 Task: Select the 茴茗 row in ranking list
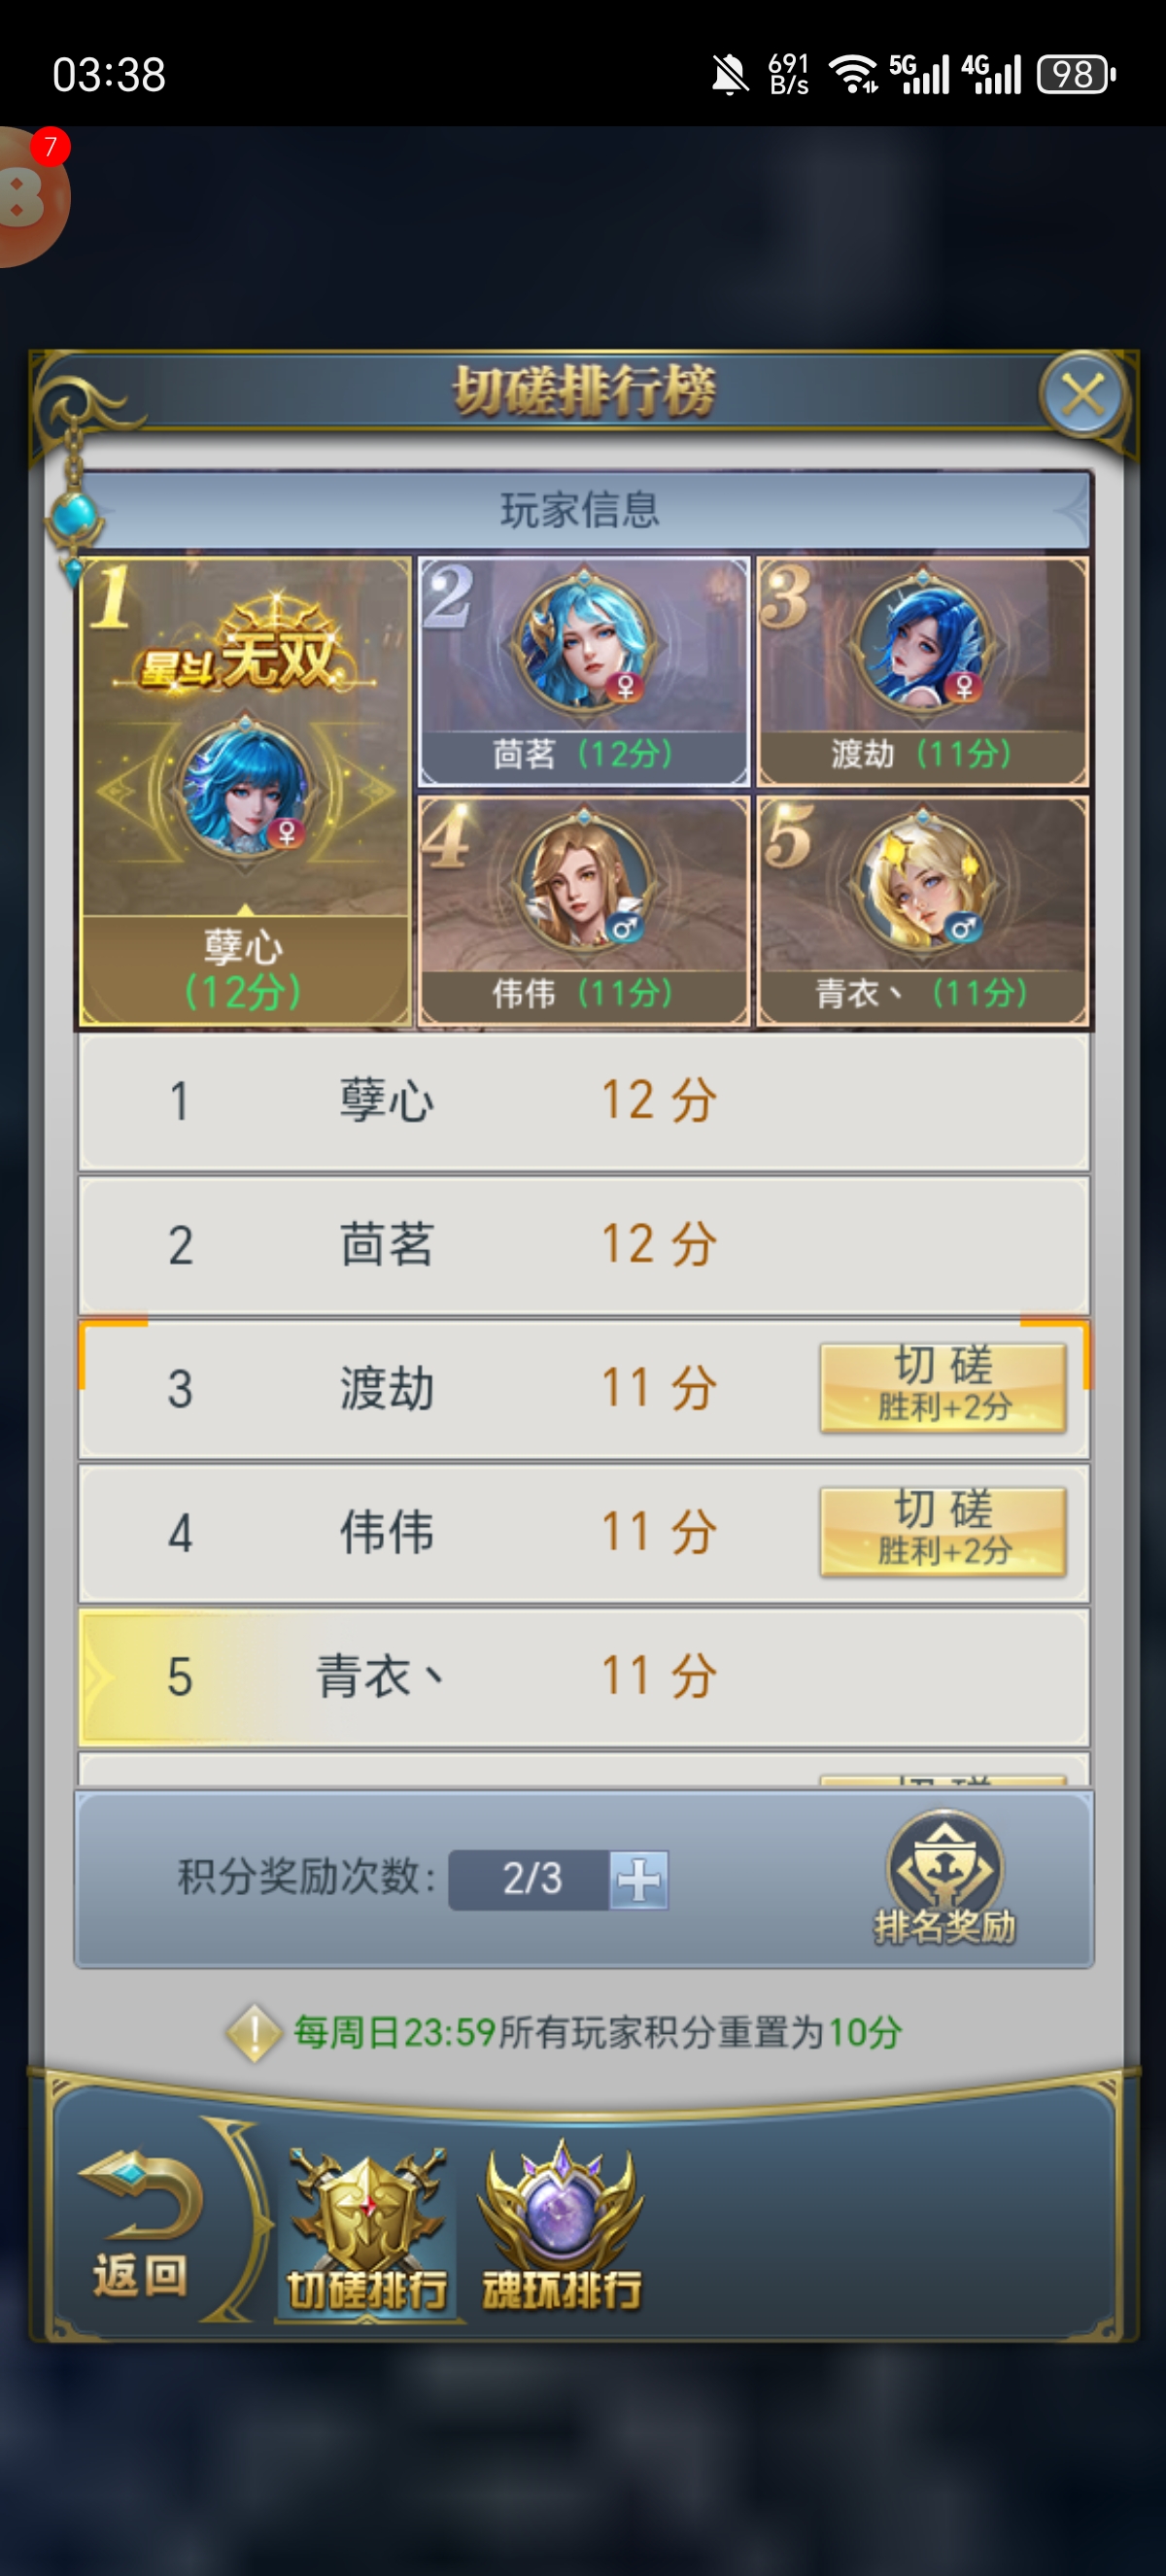point(584,1245)
